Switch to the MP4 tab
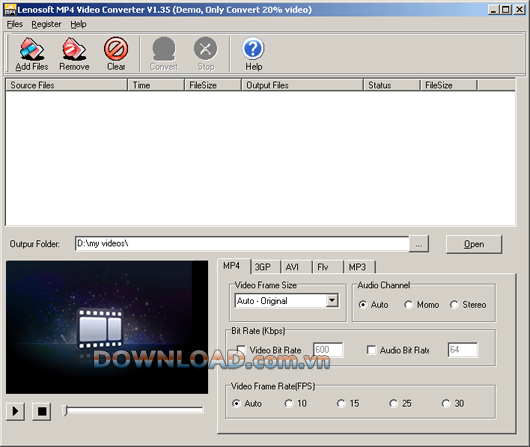Screen dimensions: 530x447 [x=234, y=266]
